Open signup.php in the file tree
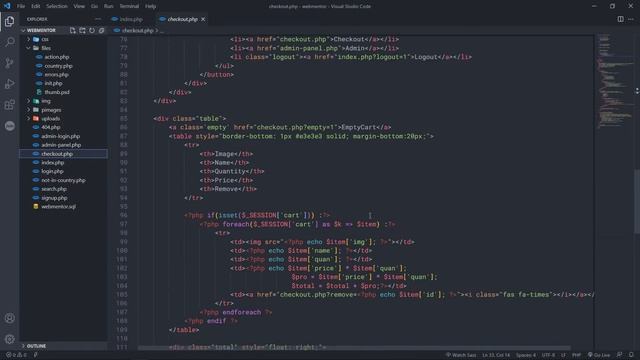Image resolution: width=640 pixels, height=360 pixels. [x=54, y=198]
